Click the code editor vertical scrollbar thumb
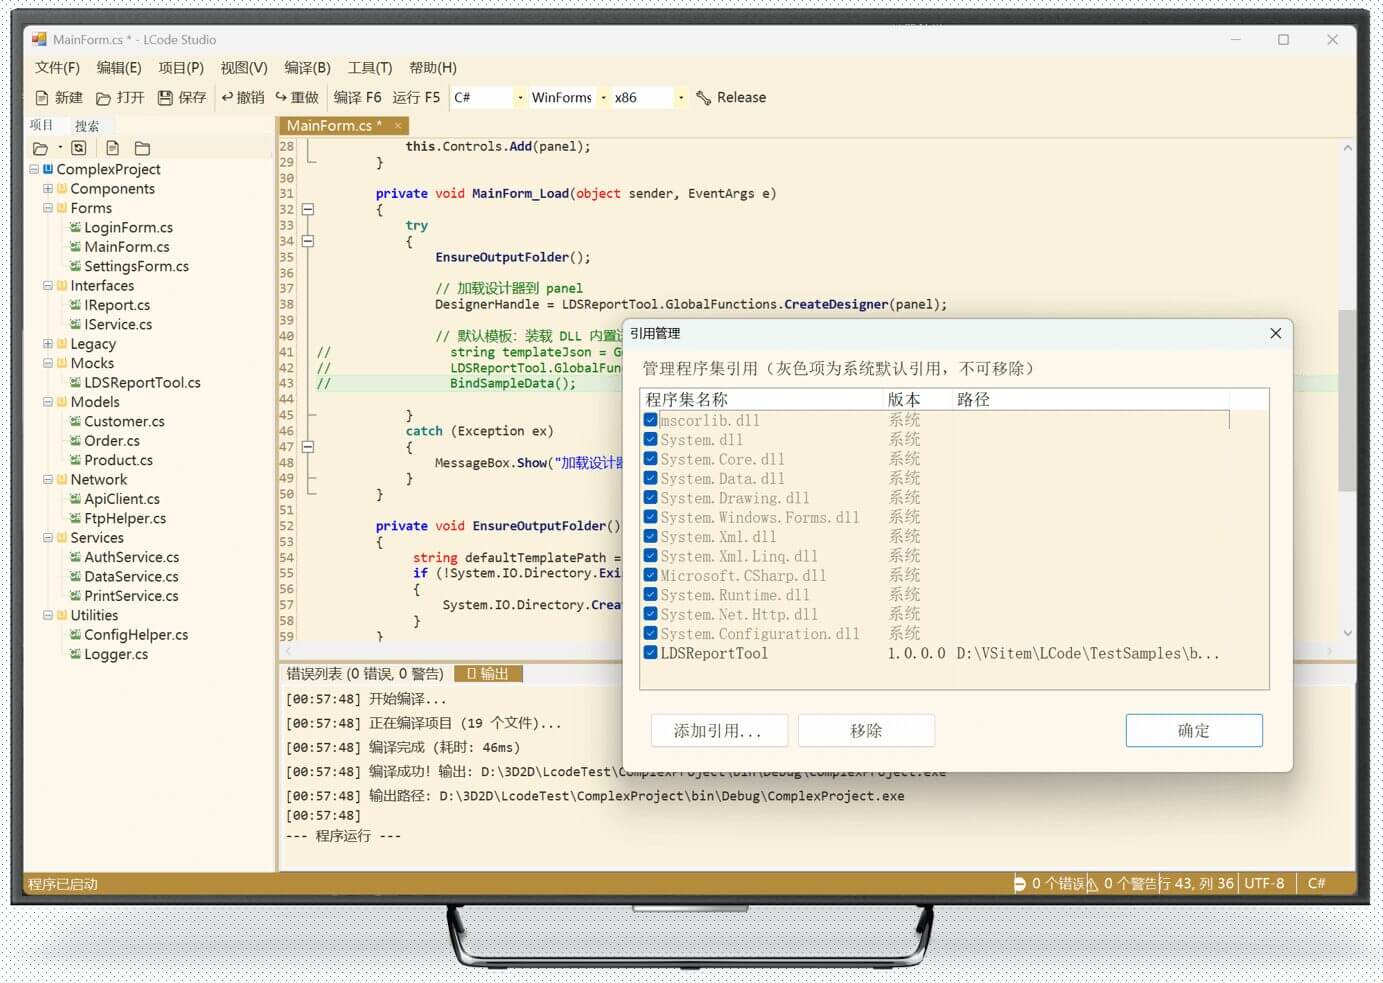Viewport: 1383px width, 983px height. 1347,400
